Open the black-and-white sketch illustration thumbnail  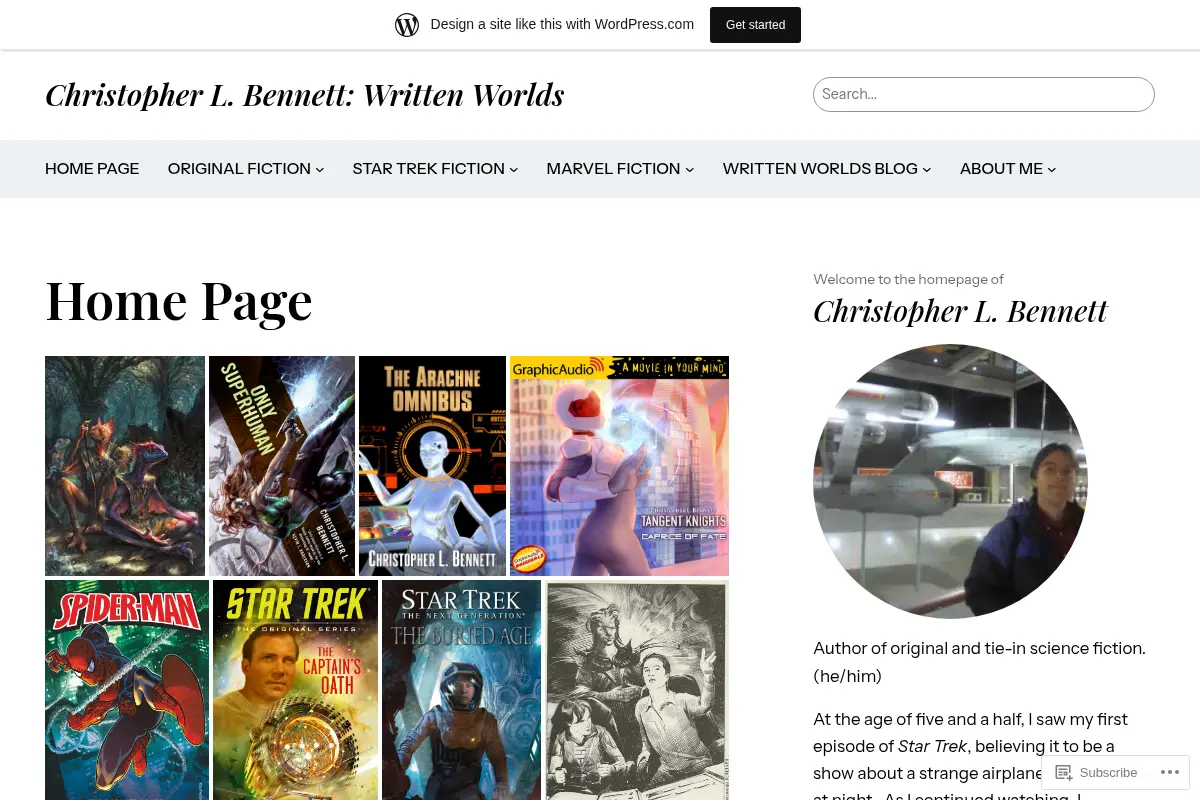[x=637, y=690]
